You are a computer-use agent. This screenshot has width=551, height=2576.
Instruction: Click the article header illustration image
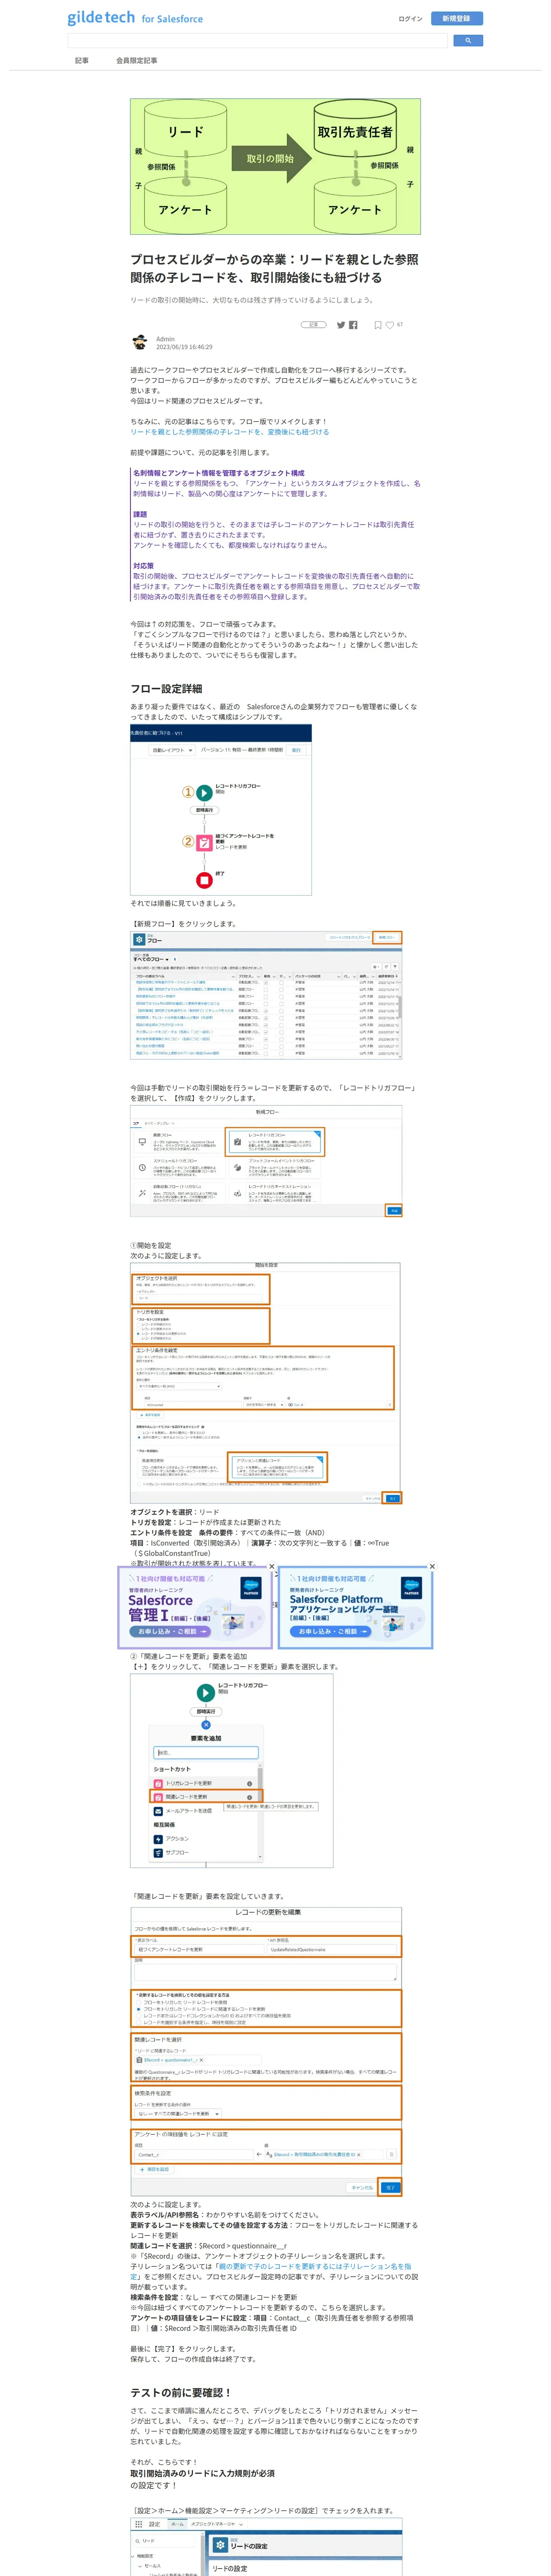[x=275, y=166]
